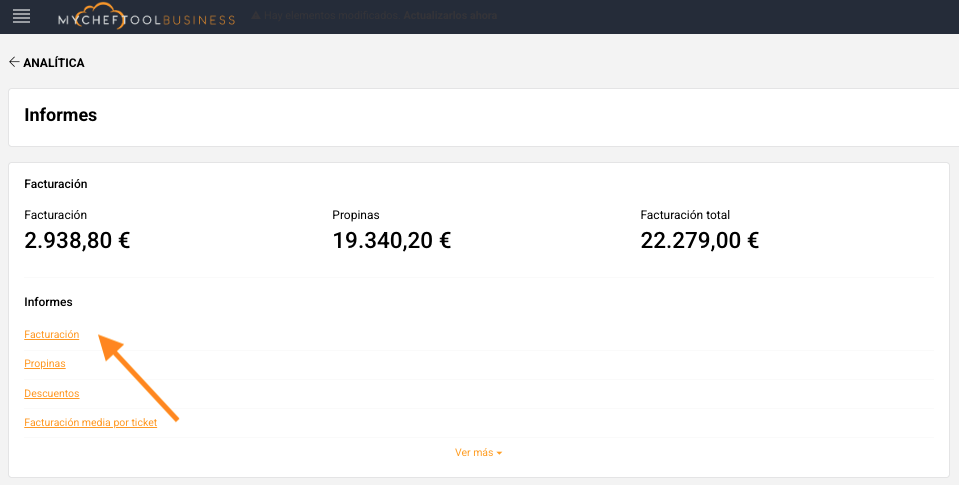
Task: Click the "Facturación total" label
Action: 685,215
